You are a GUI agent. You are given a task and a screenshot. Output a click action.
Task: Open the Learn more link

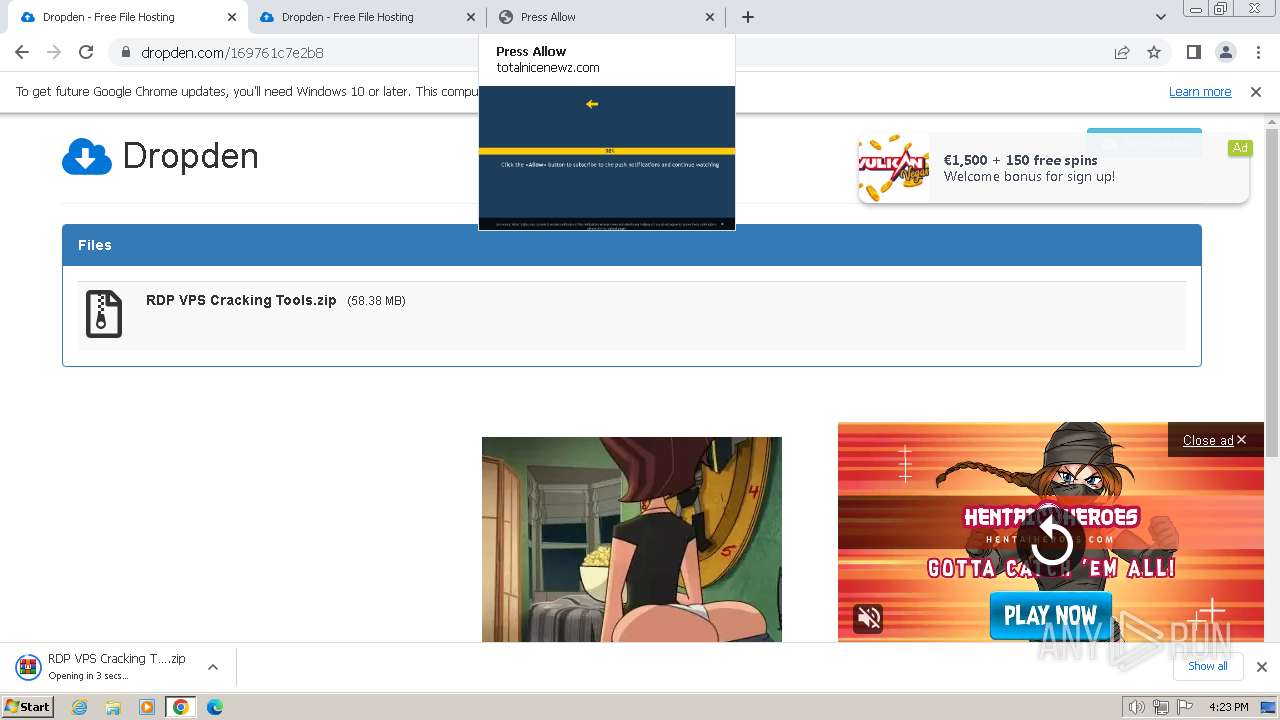point(1200,92)
